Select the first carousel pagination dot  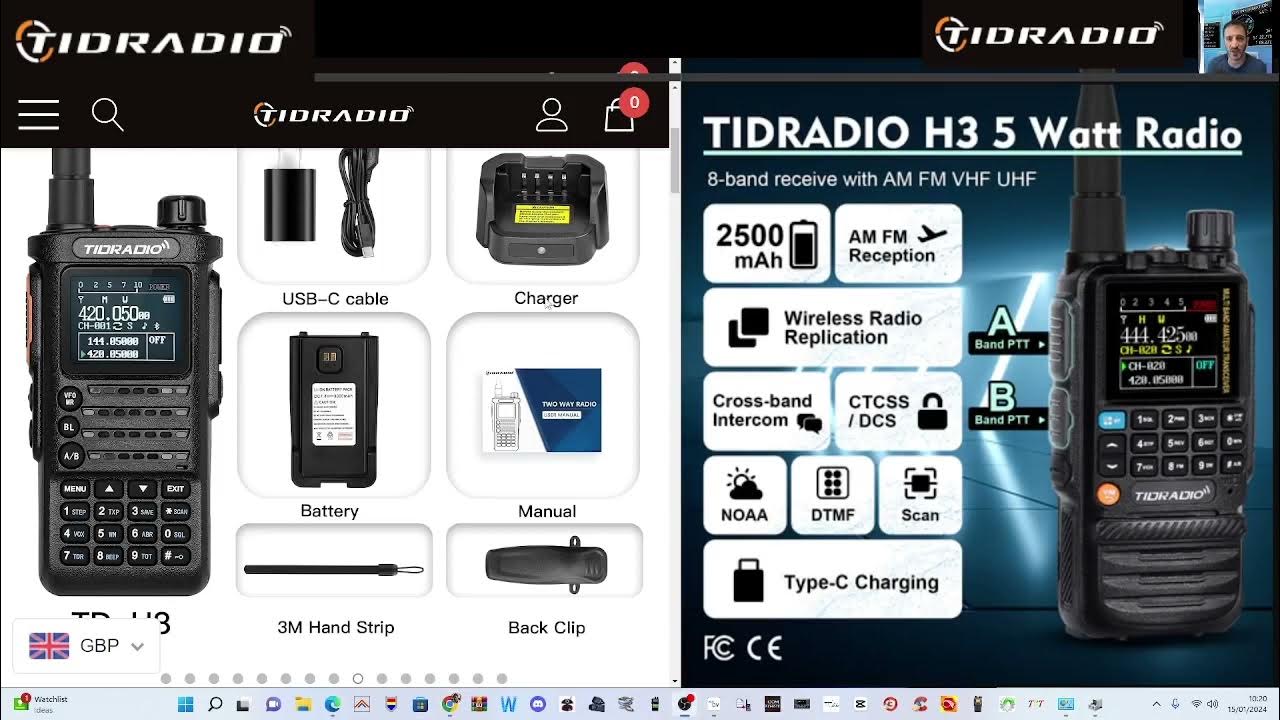coord(166,679)
